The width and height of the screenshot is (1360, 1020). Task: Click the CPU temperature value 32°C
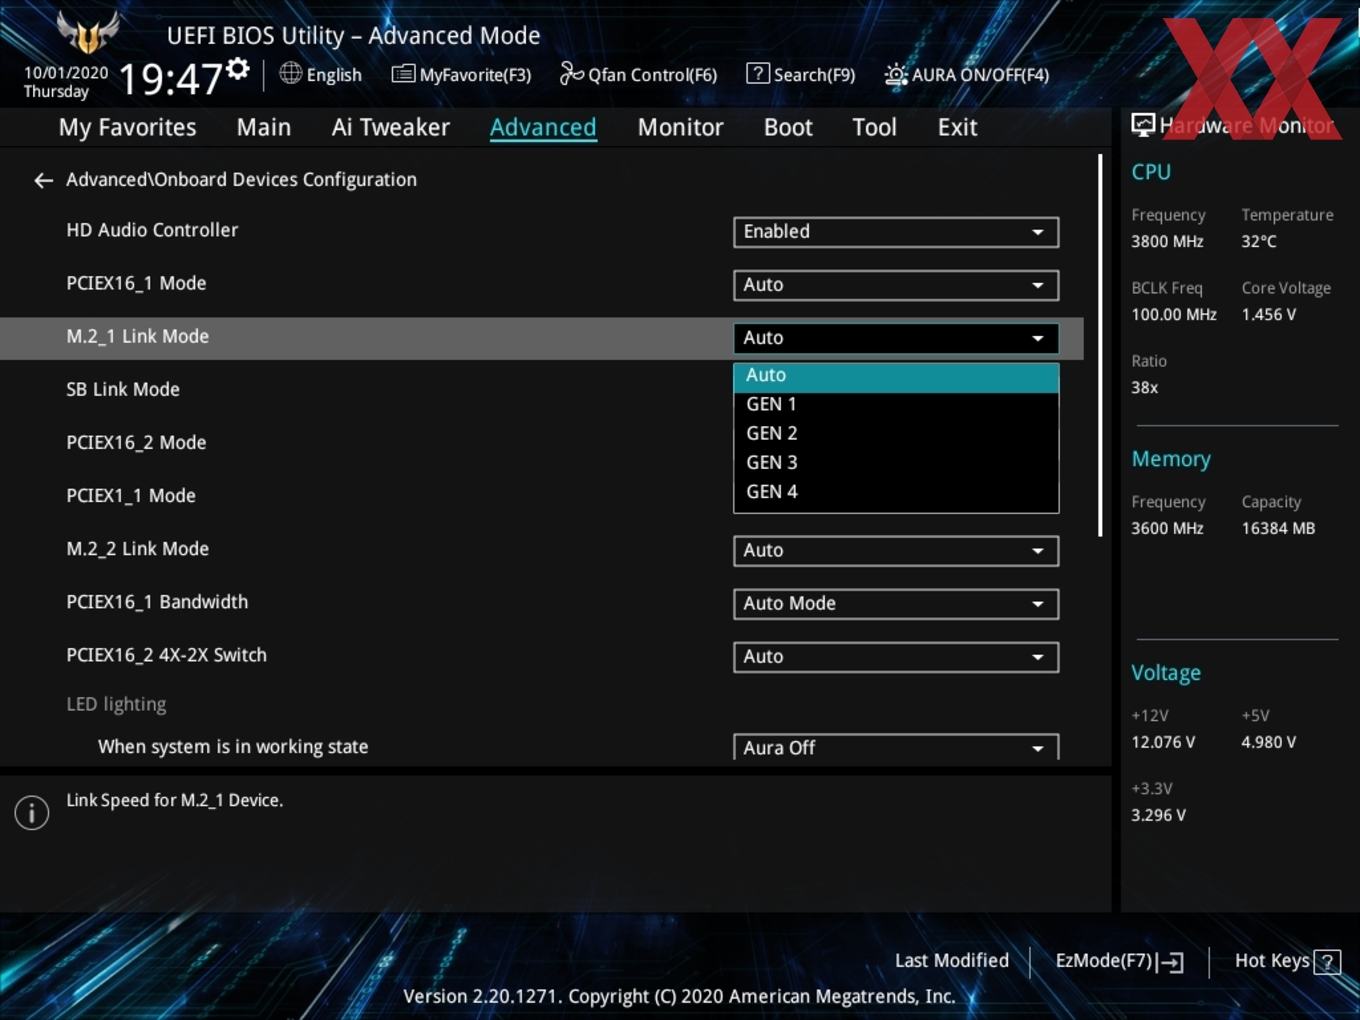[1259, 242]
